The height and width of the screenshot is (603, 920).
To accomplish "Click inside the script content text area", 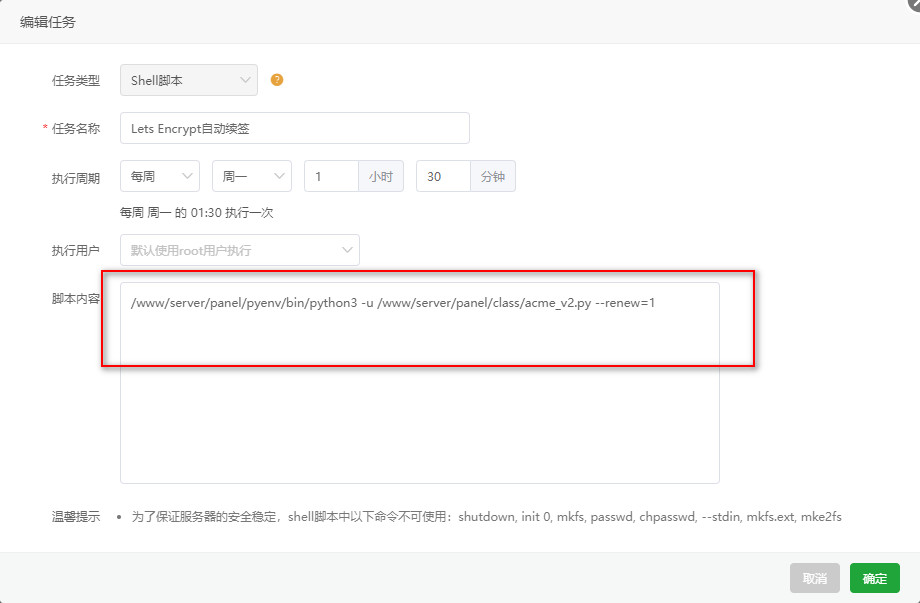I will (x=419, y=400).
